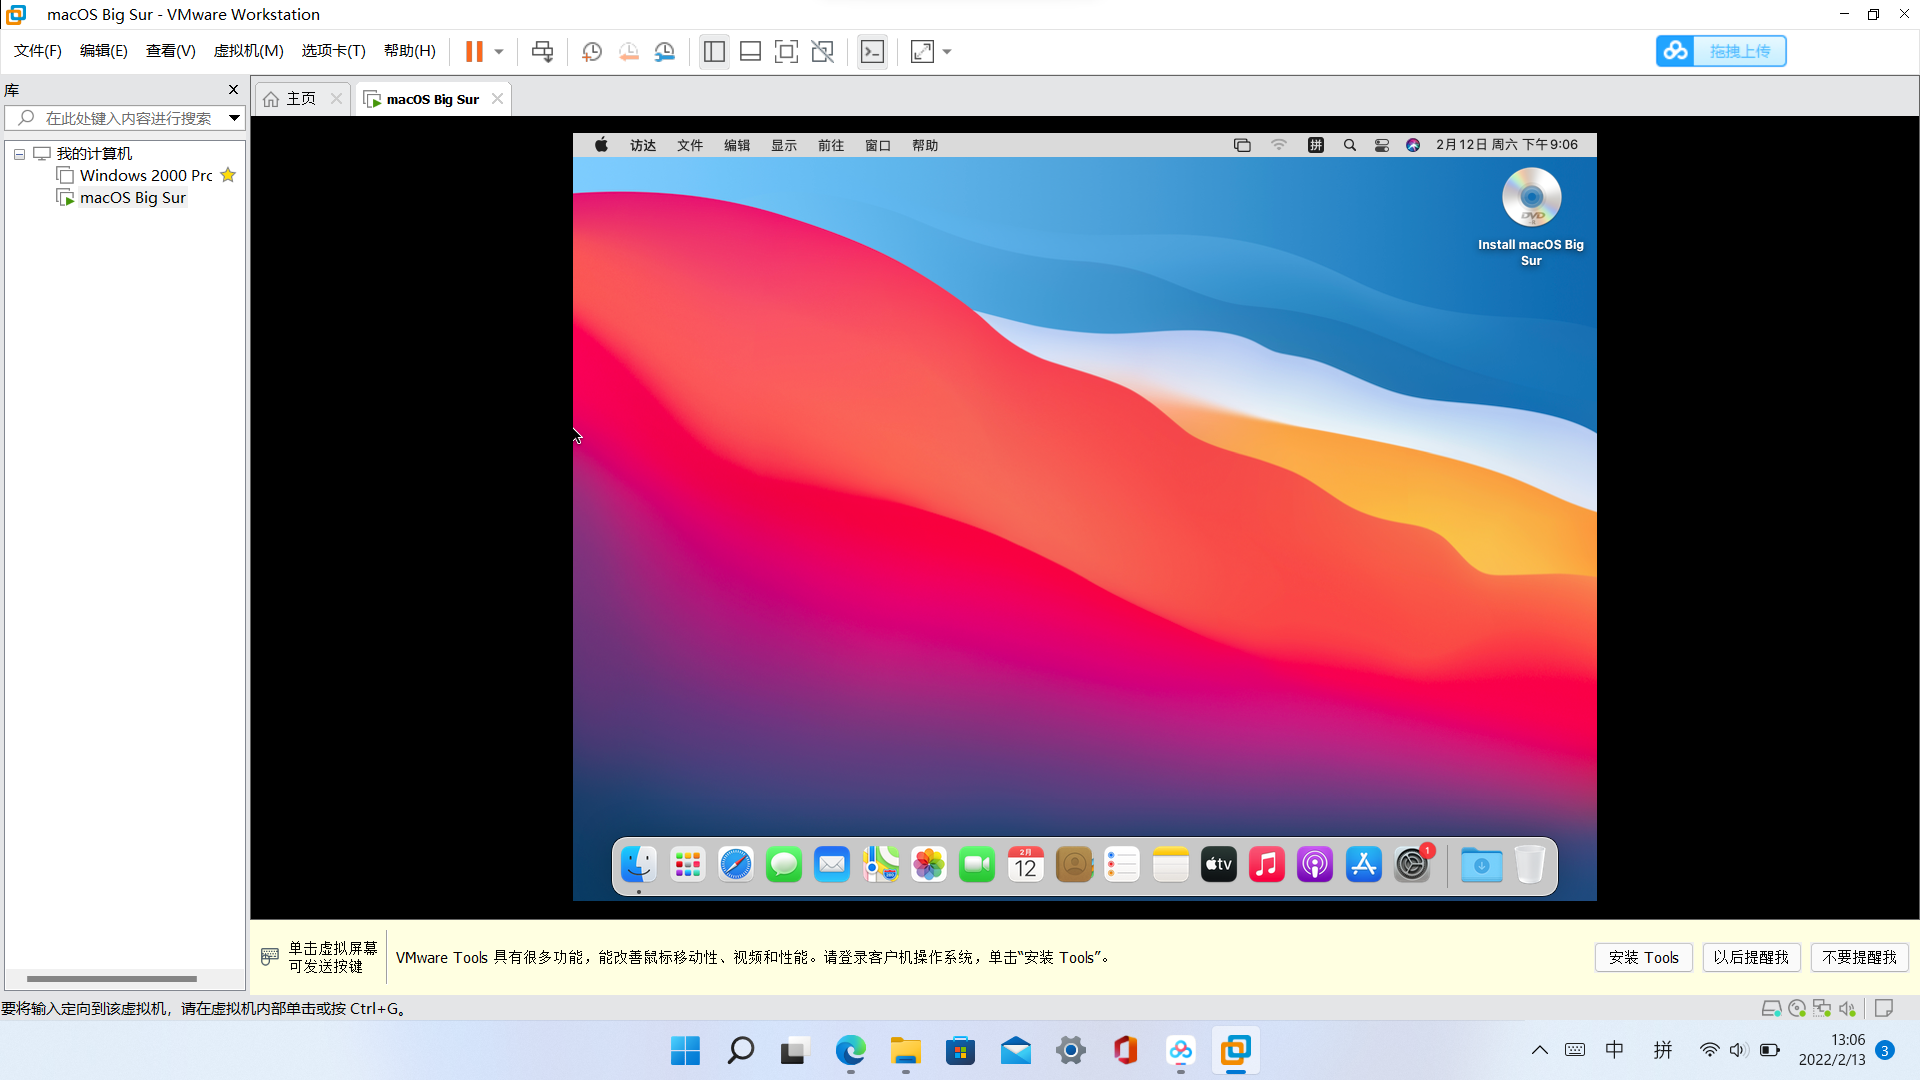Image resolution: width=1920 pixels, height=1080 pixels.
Task: Click the 不要提醒我 button
Action: point(1859,957)
